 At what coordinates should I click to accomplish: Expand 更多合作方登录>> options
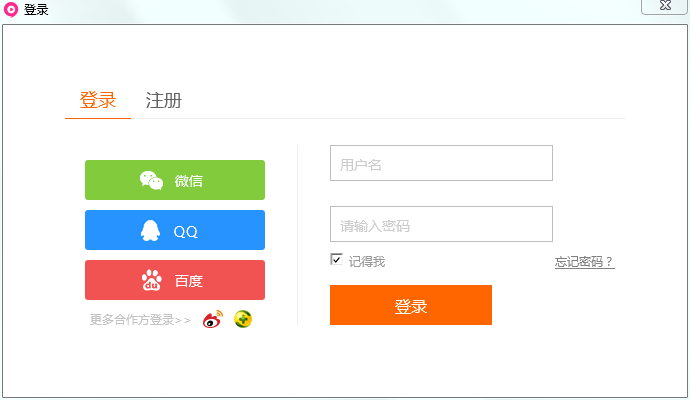[x=140, y=320]
